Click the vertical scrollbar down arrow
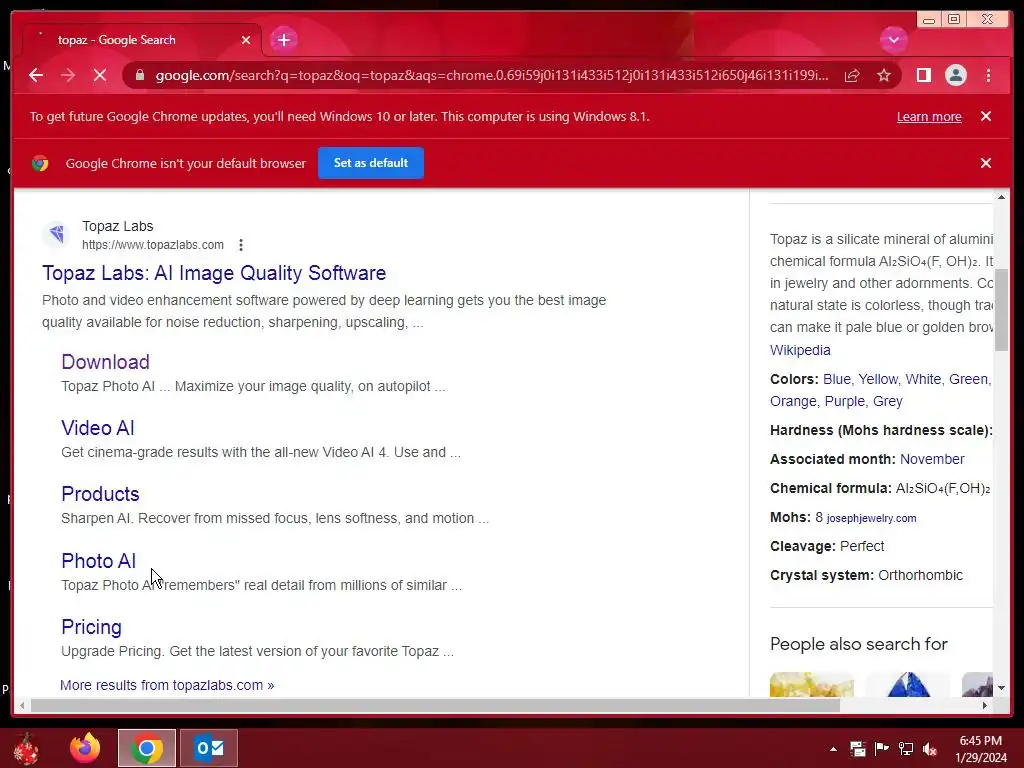This screenshot has width=1024, height=768. (x=1001, y=688)
